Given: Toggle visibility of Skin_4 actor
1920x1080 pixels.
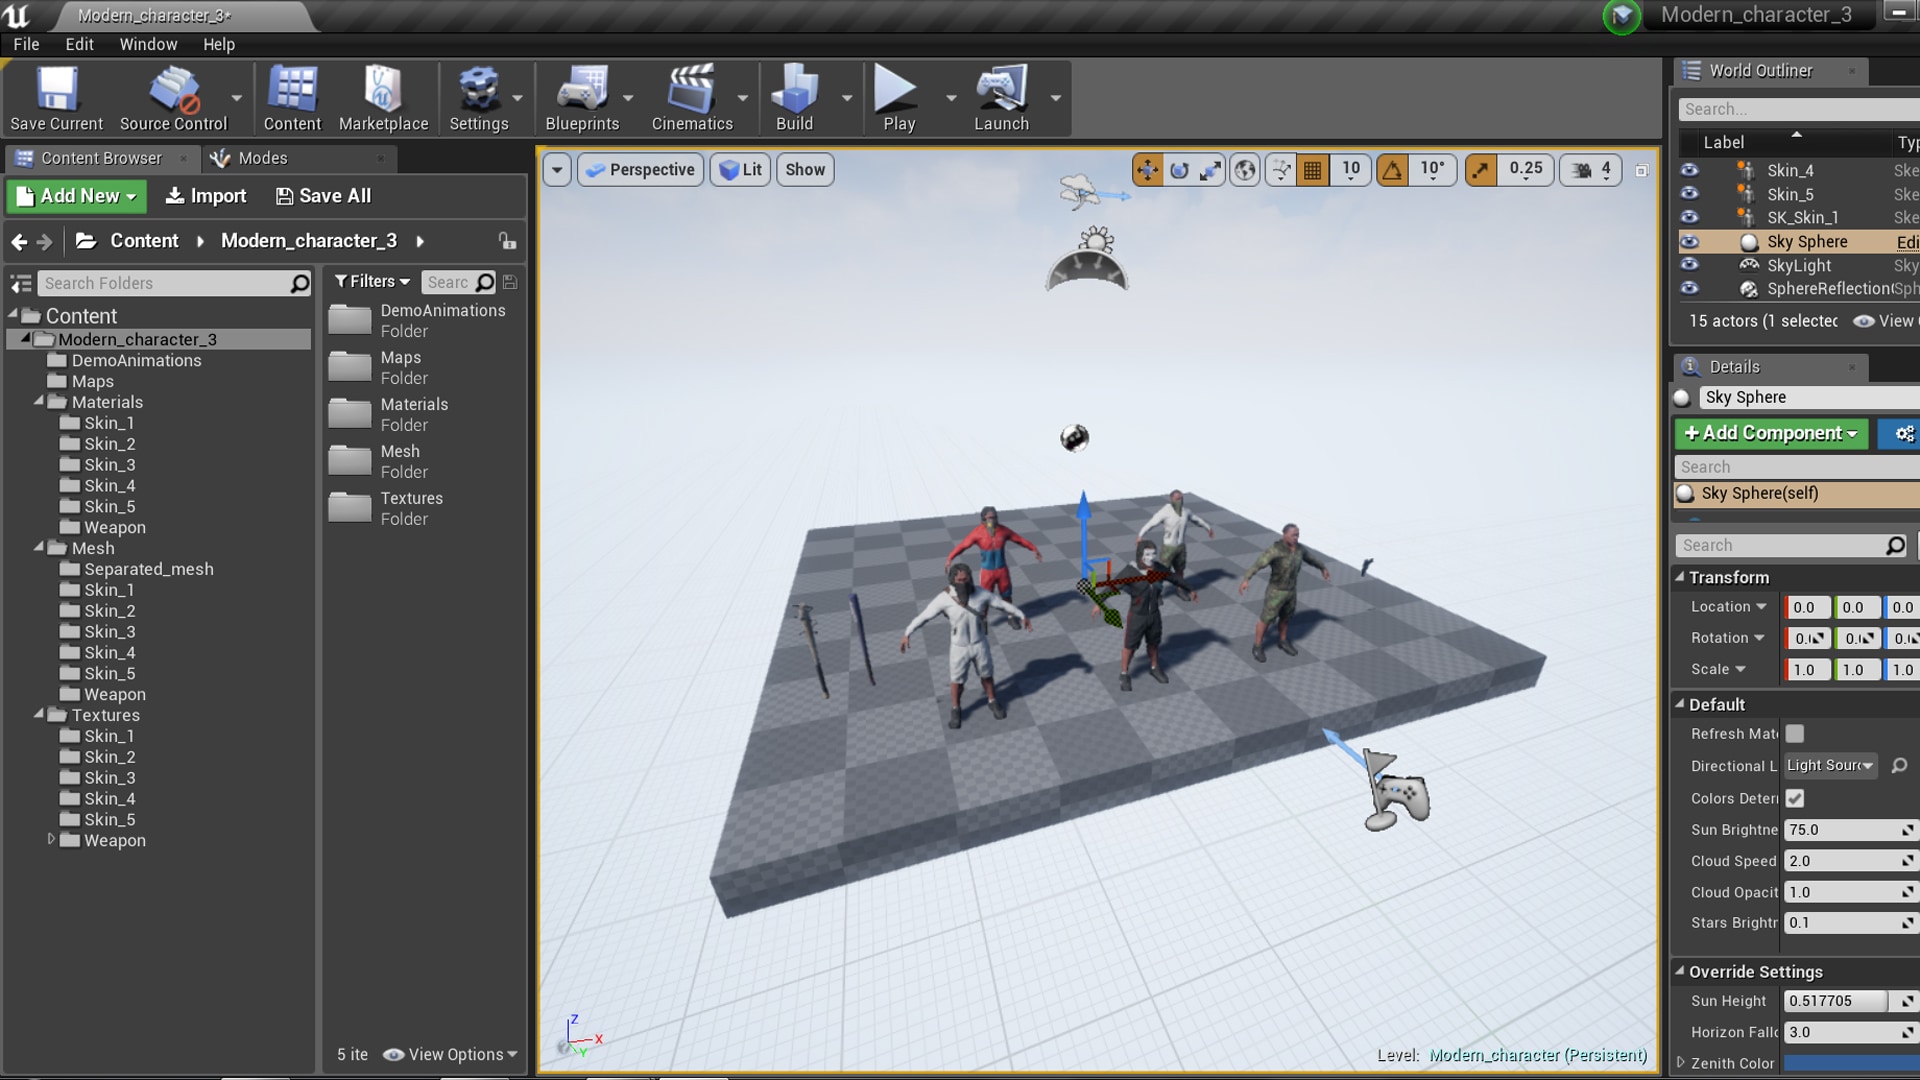Looking at the screenshot, I should tap(1689, 170).
